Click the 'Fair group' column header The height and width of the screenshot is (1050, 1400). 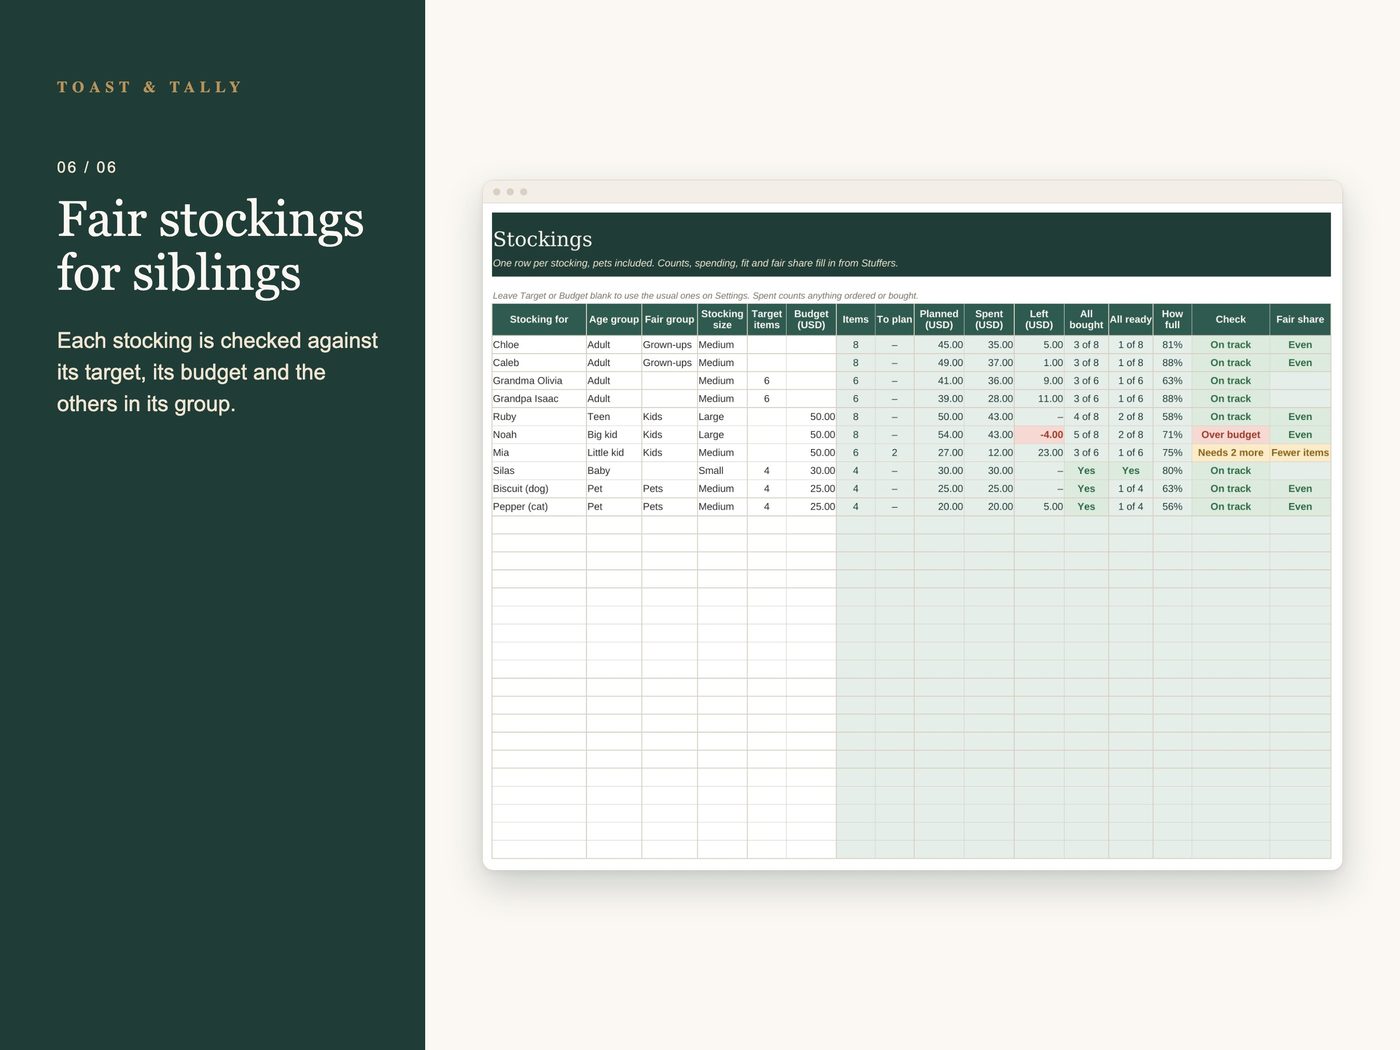[x=669, y=320]
